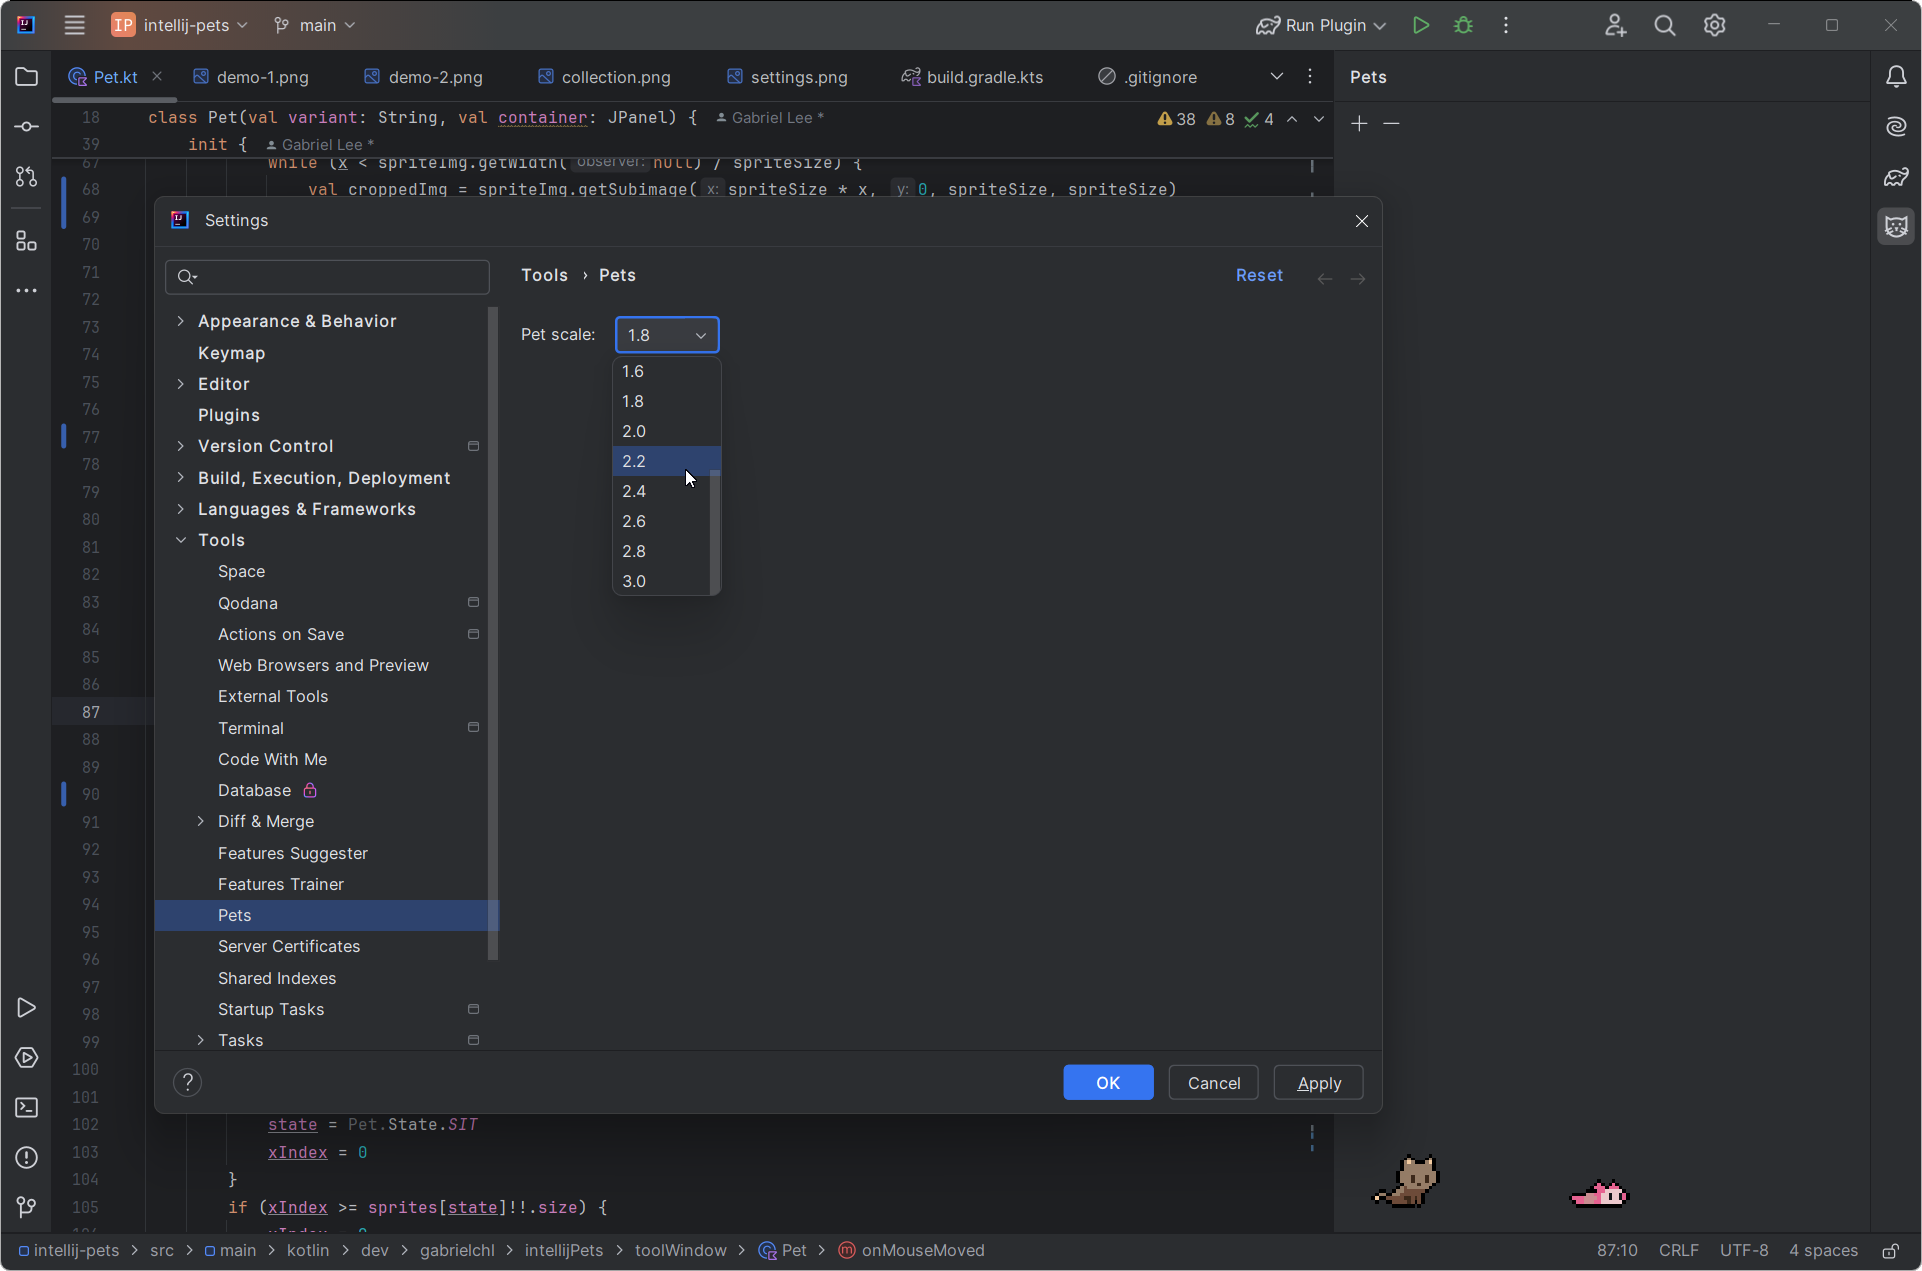This screenshot has height=1271, width=1922.
Task: Click the Pet scale dropdown selector
Action: click(x=664, y=333)
